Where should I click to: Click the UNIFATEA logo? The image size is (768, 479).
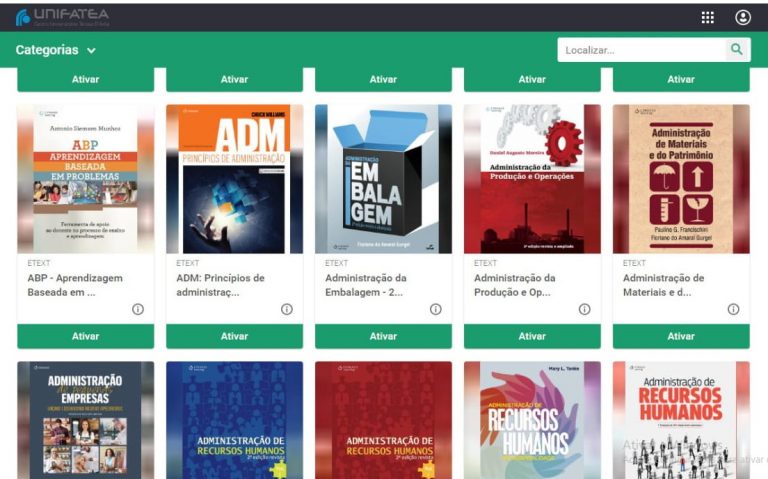(62, 17)
